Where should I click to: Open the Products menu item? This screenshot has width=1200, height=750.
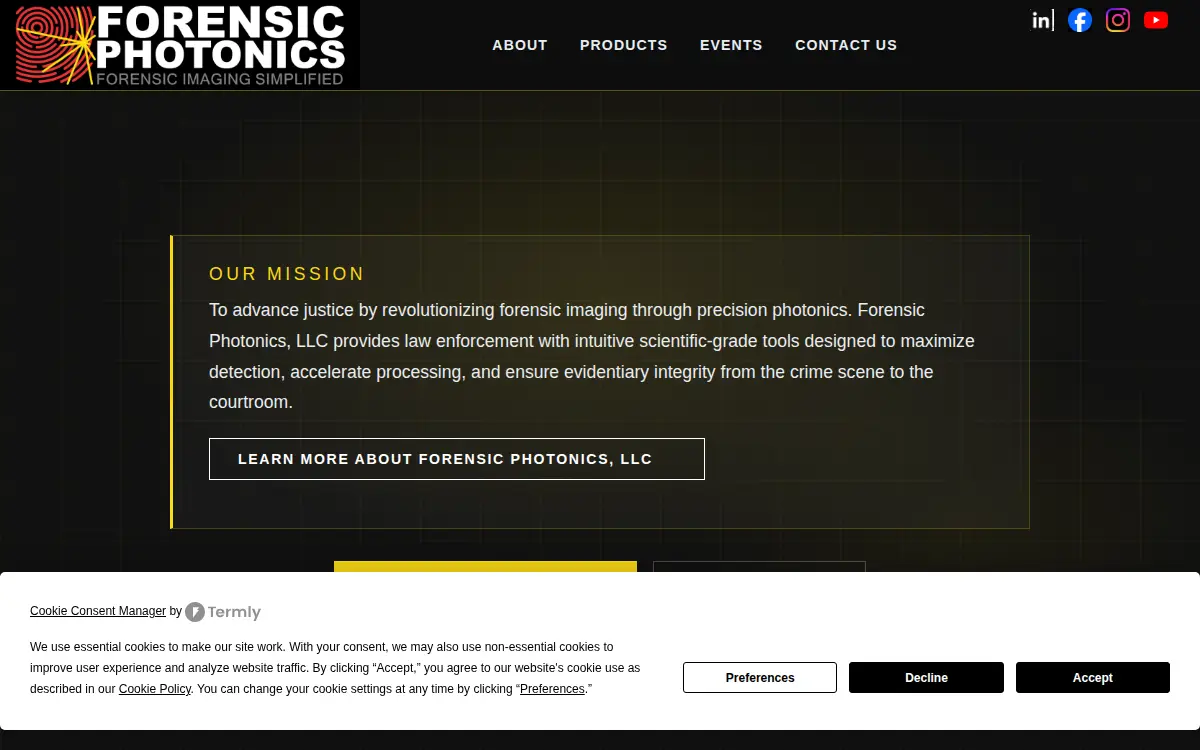click(x=624, y=45)
